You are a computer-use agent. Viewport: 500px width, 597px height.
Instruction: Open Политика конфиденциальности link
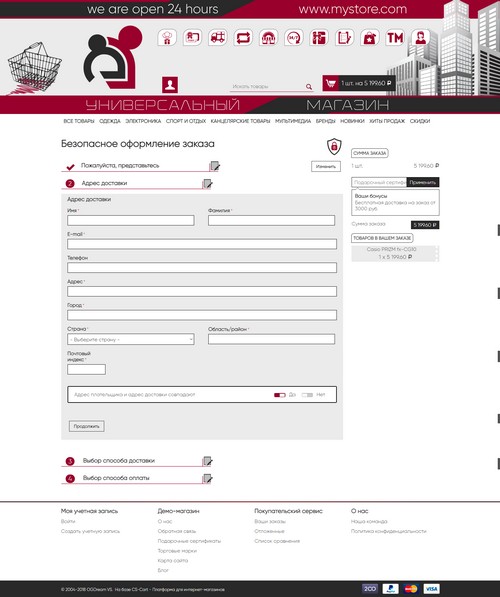pyautogui.click(x=388, y=531)
